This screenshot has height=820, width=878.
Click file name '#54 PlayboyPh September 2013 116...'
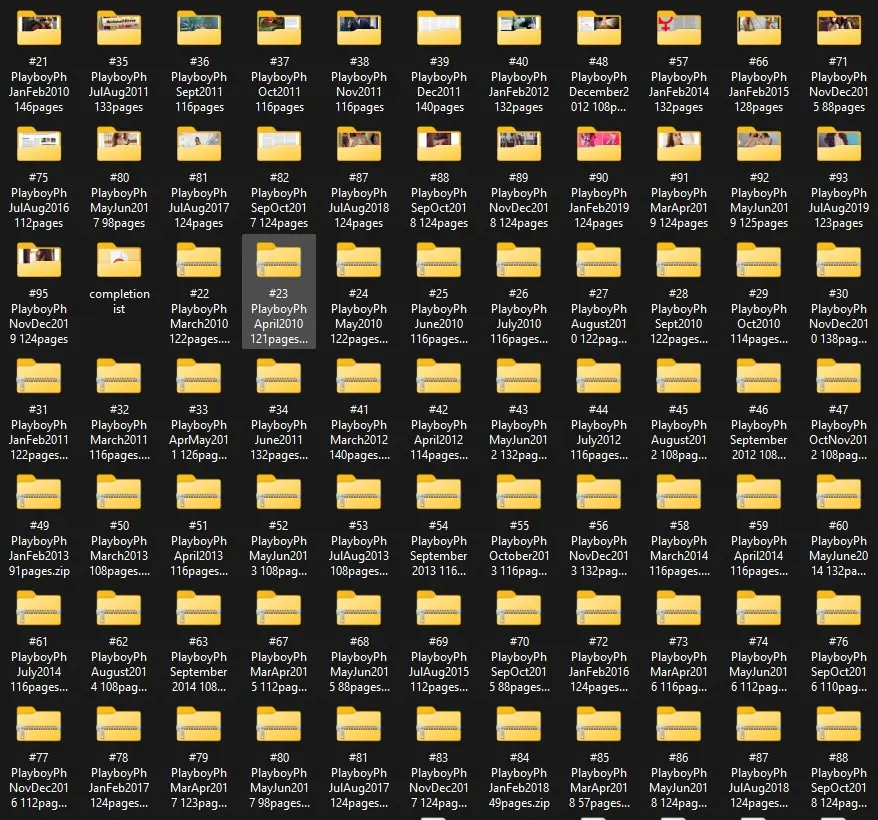[439, 548]
